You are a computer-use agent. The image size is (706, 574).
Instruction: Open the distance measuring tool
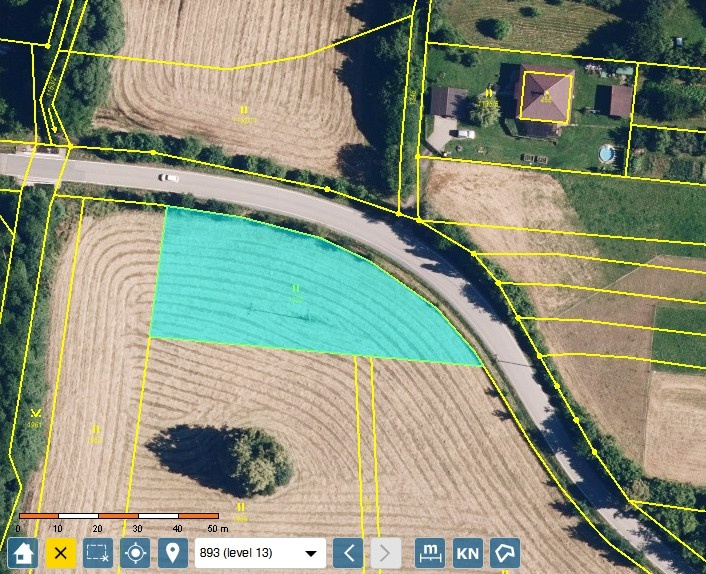tap(430, 552)
